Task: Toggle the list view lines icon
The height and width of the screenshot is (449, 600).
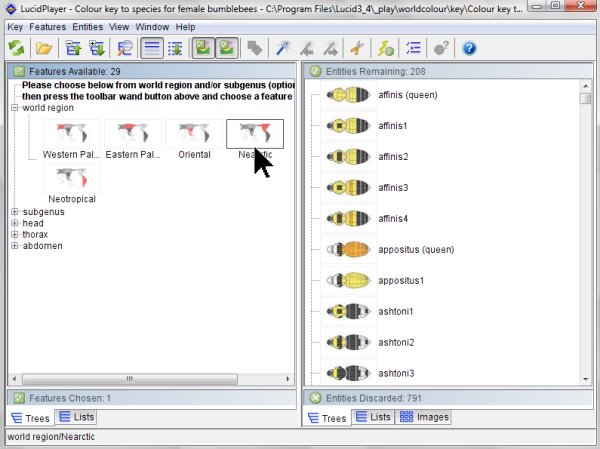Action: tap(152, 48)
